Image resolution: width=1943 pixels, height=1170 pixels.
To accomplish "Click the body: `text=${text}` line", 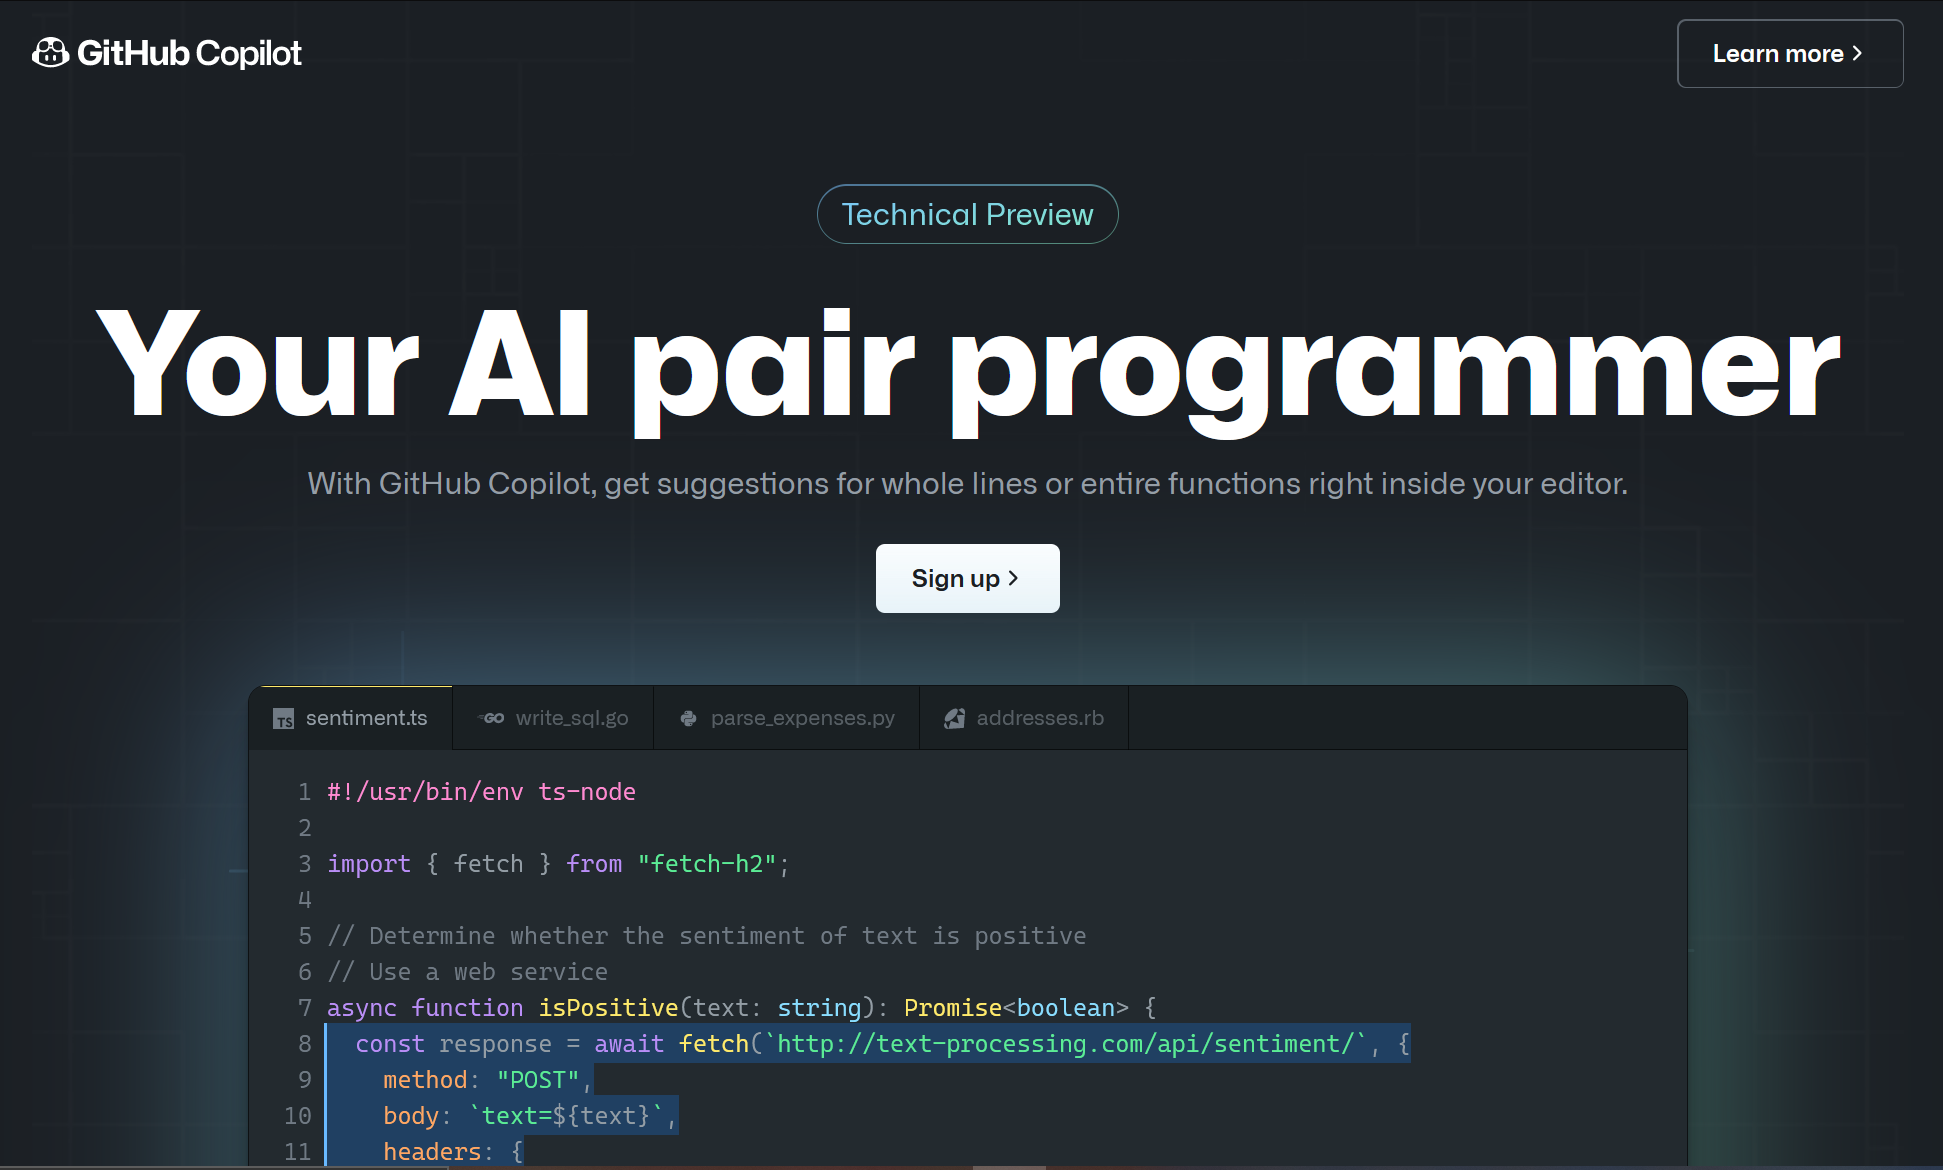I will click(530, 1116).
